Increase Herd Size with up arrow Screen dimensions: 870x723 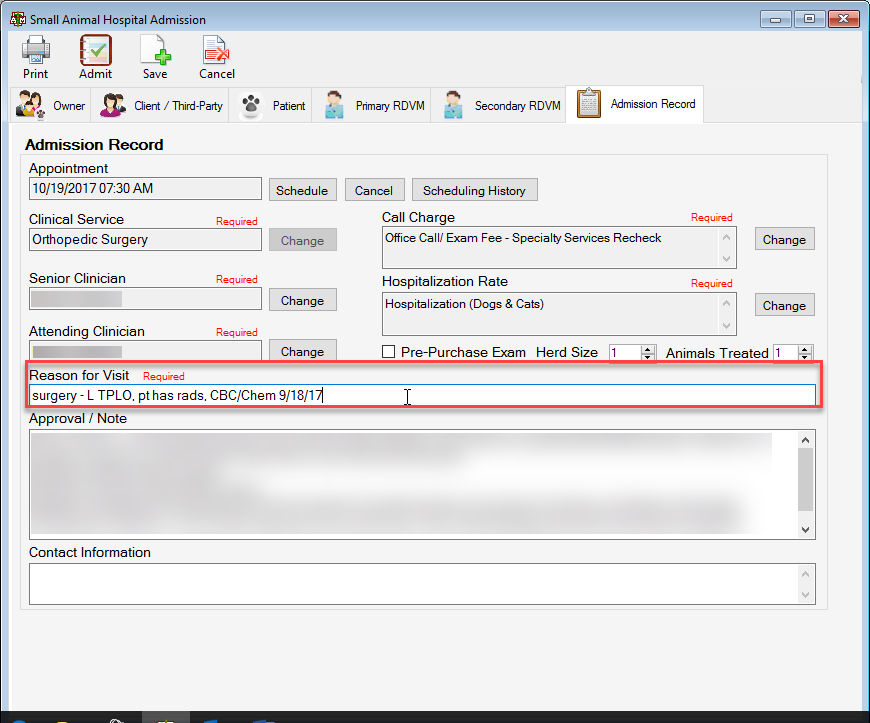click(x=648, y=349)
